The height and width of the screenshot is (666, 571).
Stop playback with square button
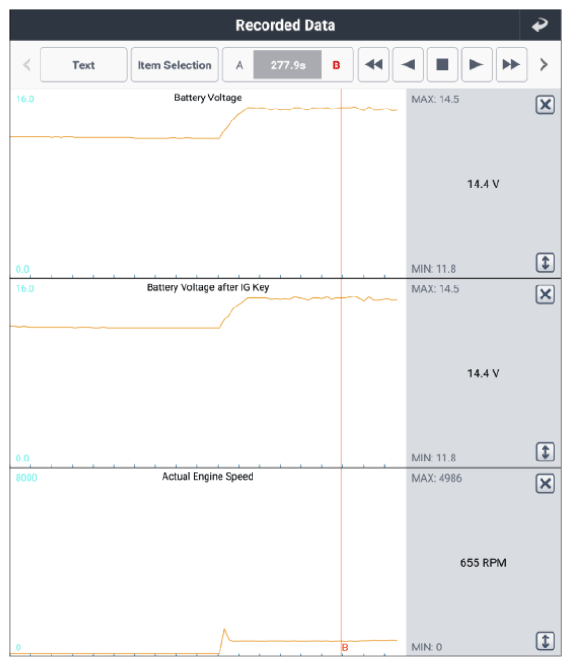pyautogui.click(x=442, y=65)
